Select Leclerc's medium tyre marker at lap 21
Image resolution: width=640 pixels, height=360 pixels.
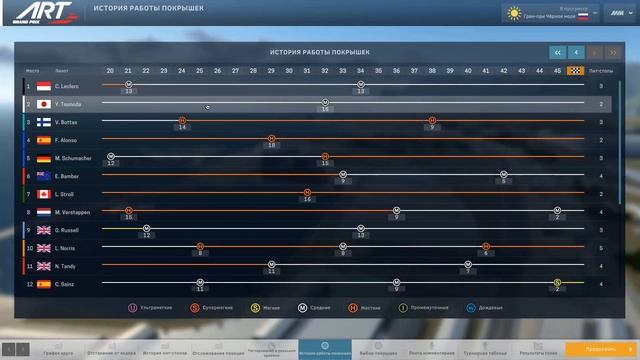129,84
